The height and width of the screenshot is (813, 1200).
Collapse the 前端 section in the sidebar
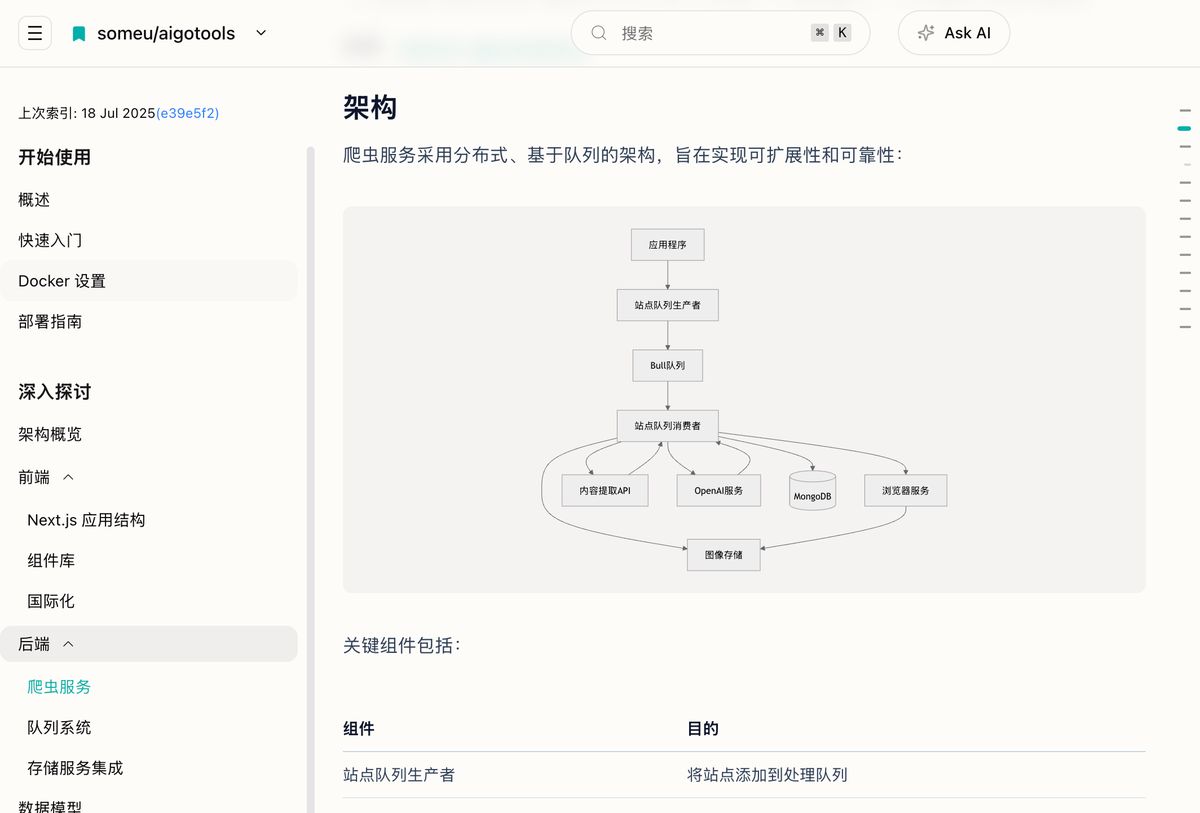[69, 477]
